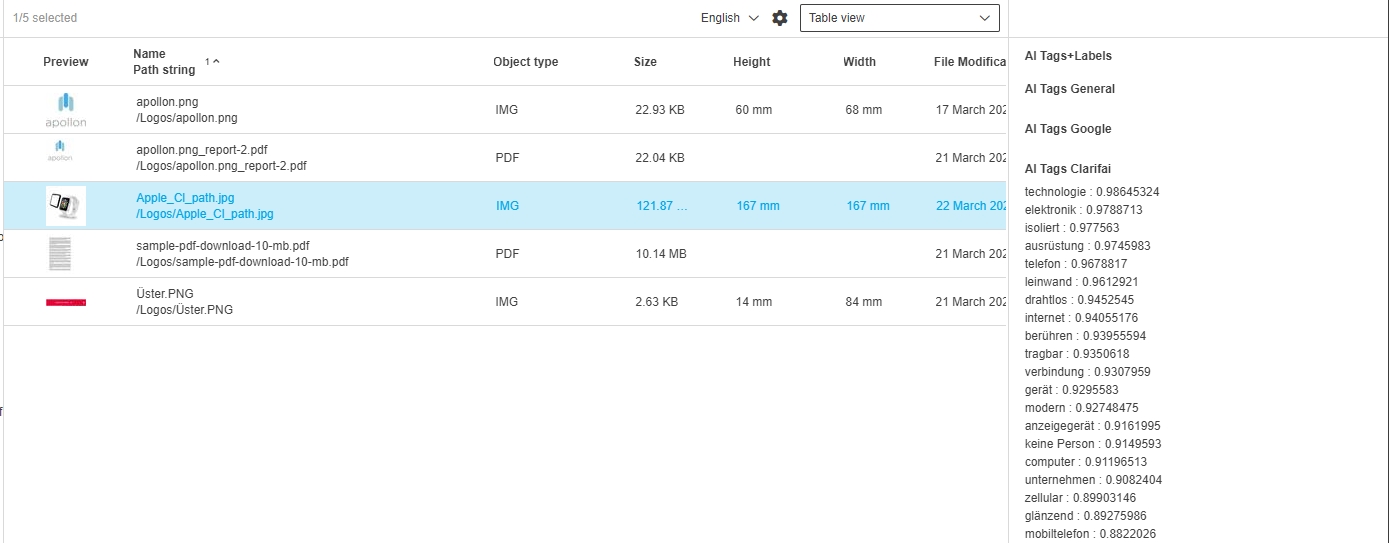Screen dimensions: 1389x543
Task: Click the apollon.png preview thumbnail
Action: coord(66,110)
